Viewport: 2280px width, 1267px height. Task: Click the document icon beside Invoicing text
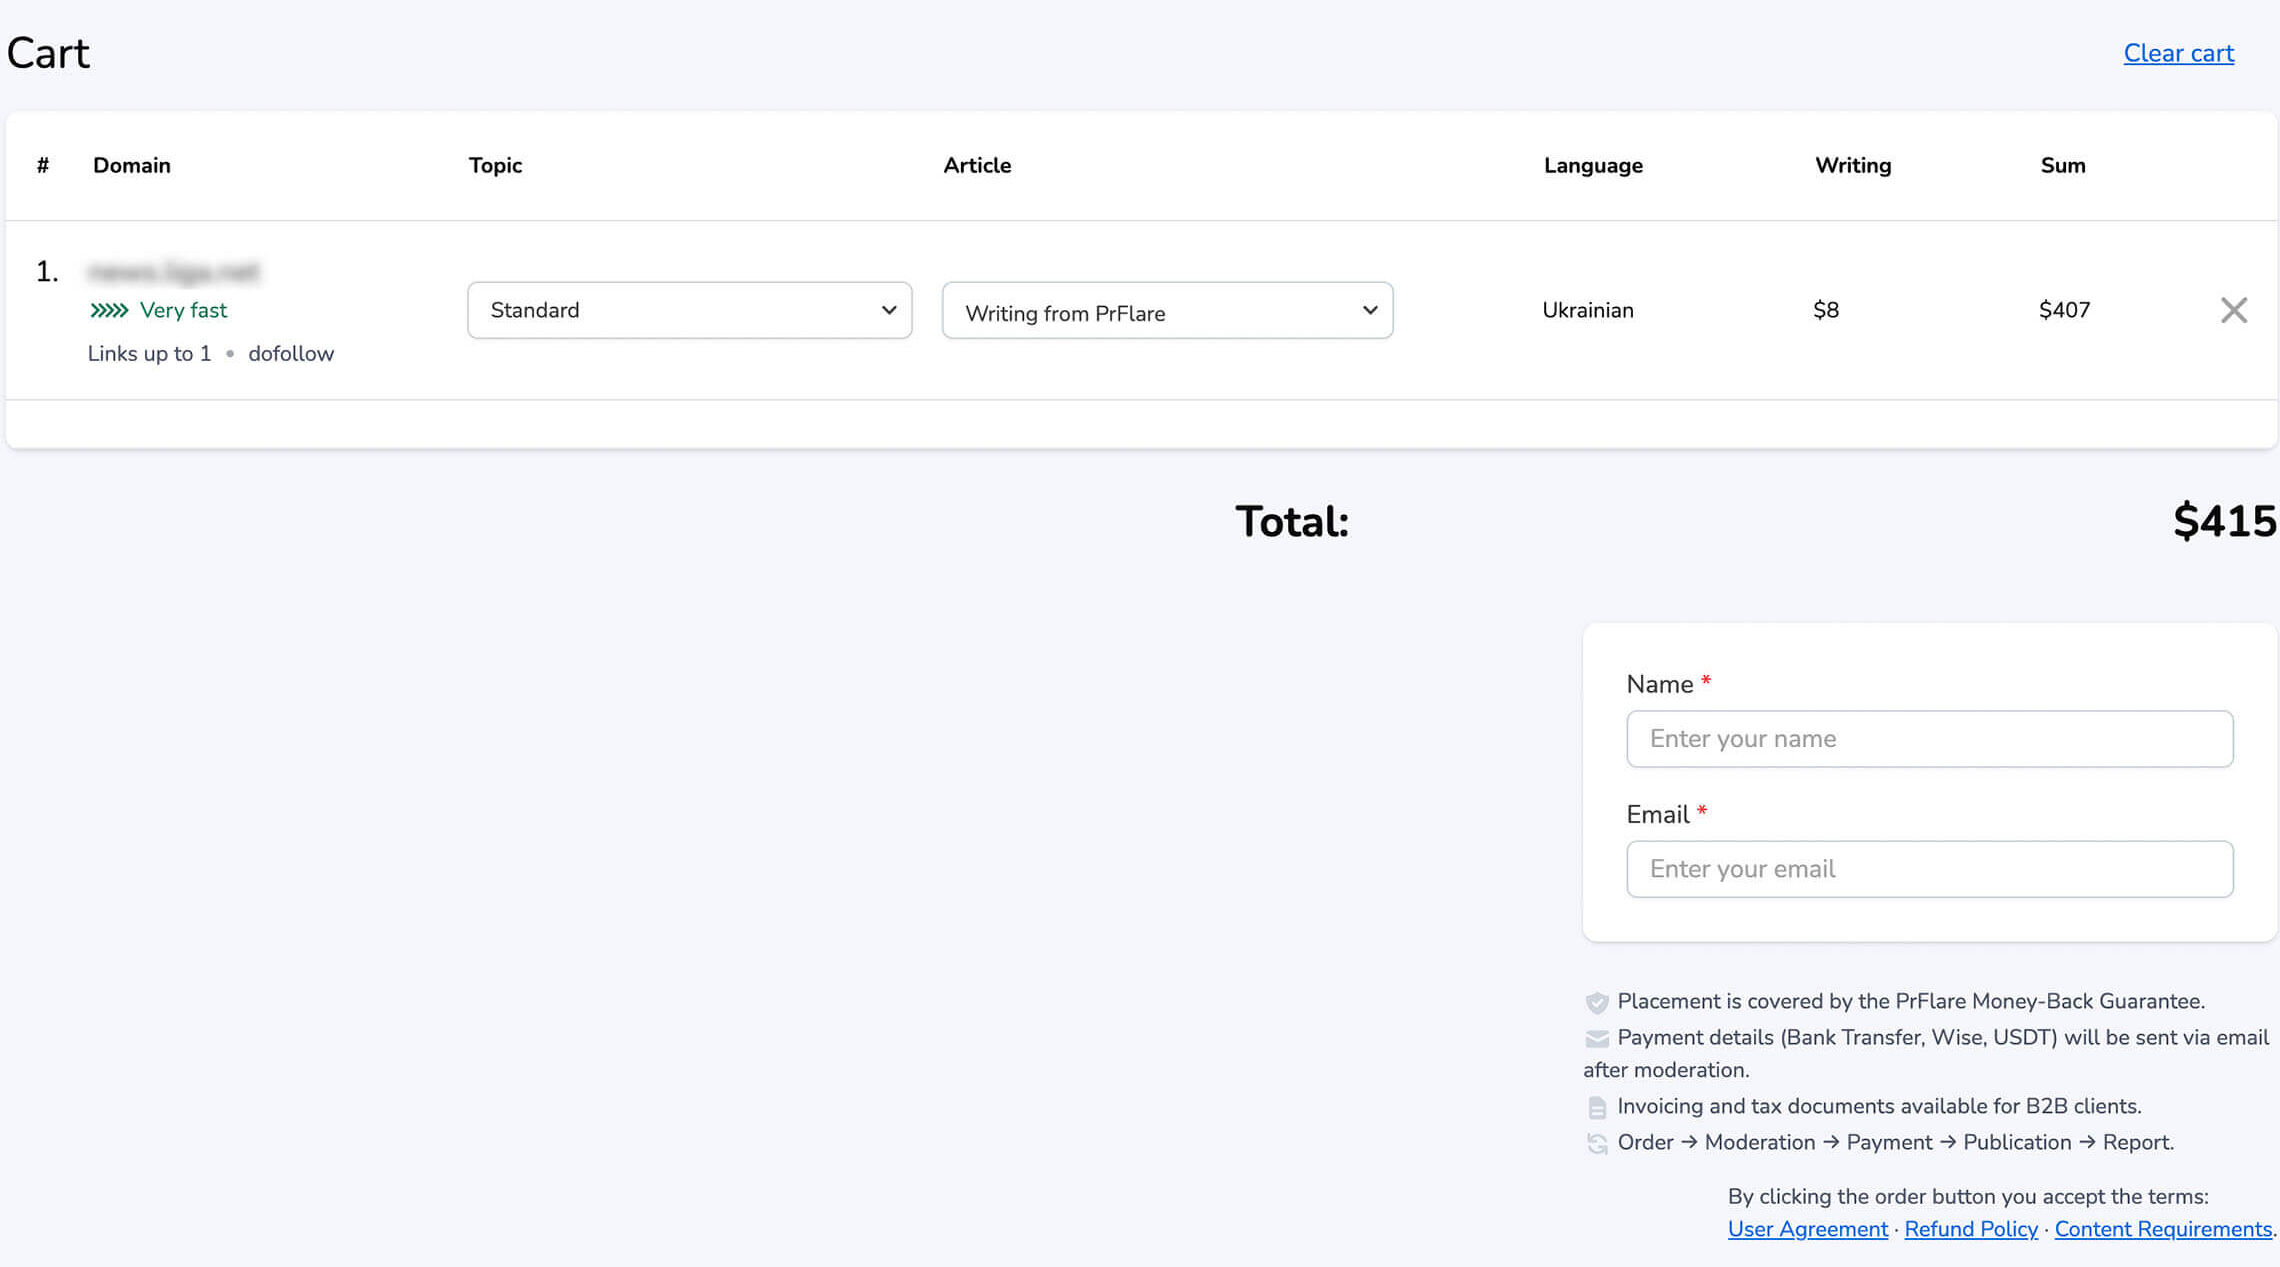point(1597,1107)
